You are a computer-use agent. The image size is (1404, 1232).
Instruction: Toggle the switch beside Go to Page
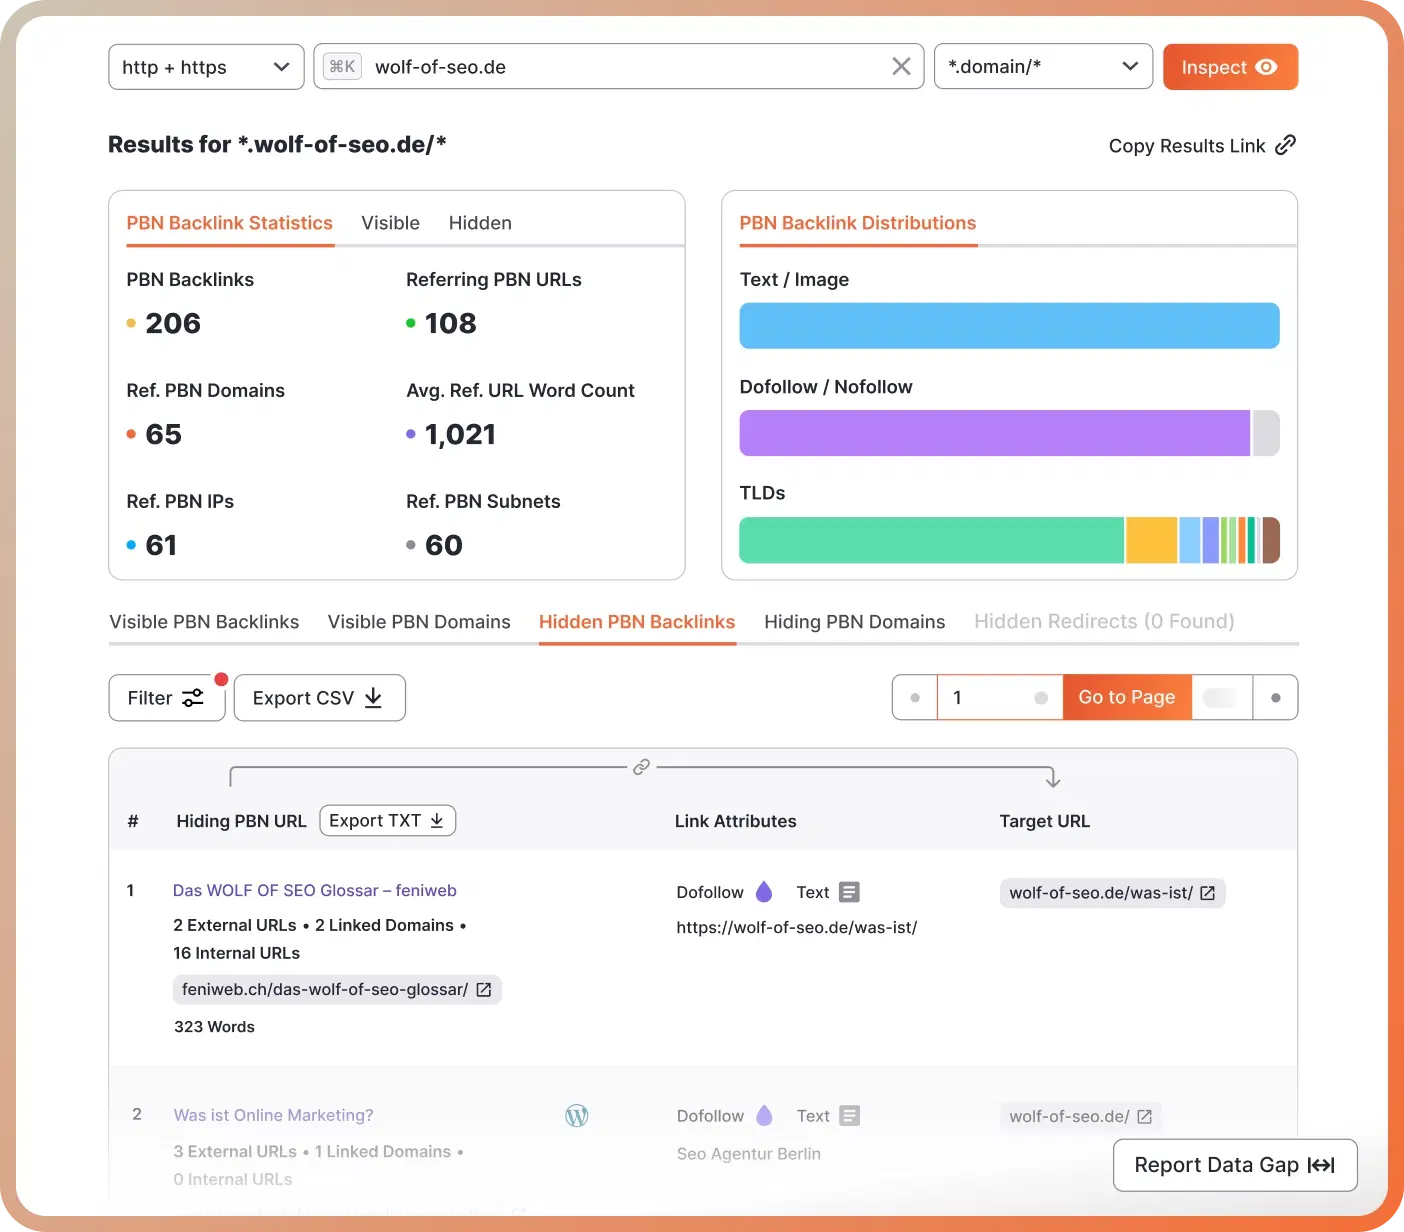(1221, 698)
